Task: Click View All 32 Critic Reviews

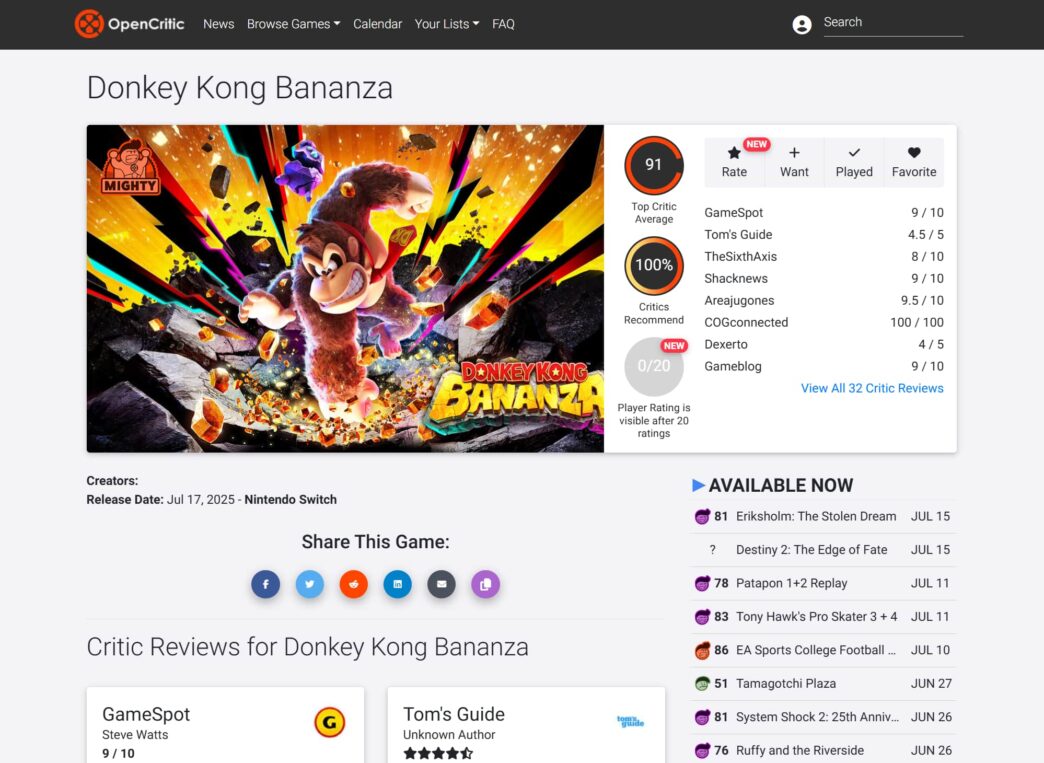Action: 872,388
